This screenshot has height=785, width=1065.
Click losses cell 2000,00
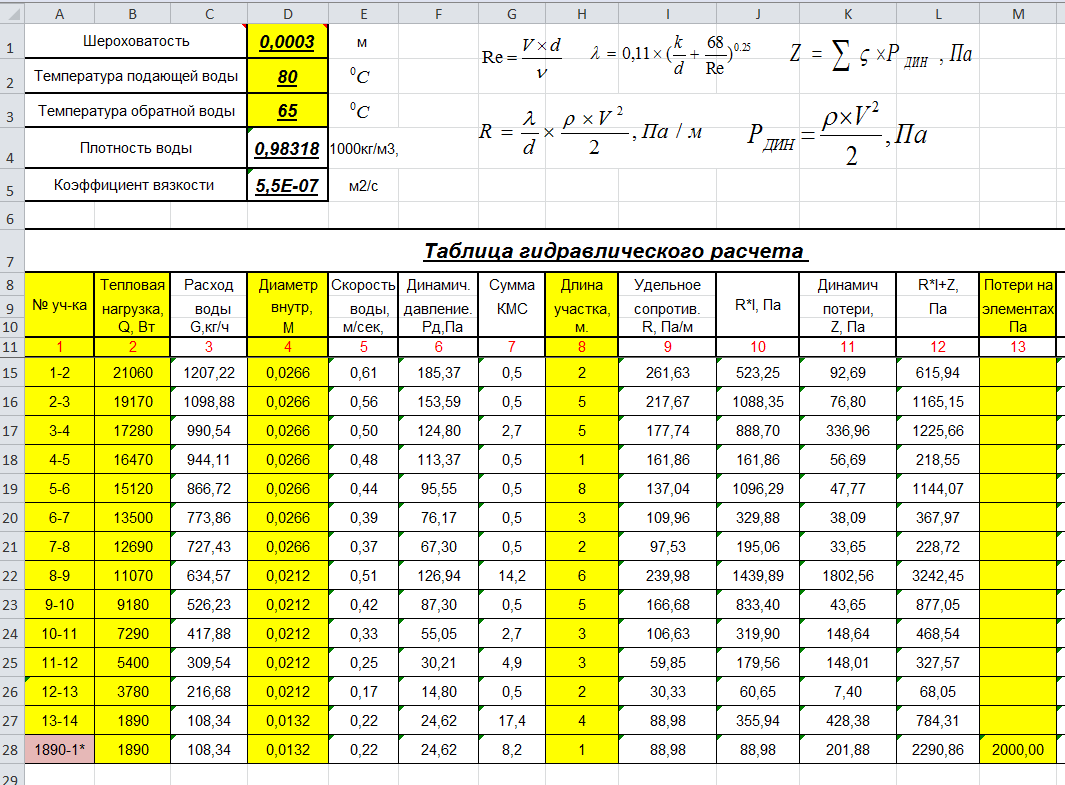[1017, 750]
